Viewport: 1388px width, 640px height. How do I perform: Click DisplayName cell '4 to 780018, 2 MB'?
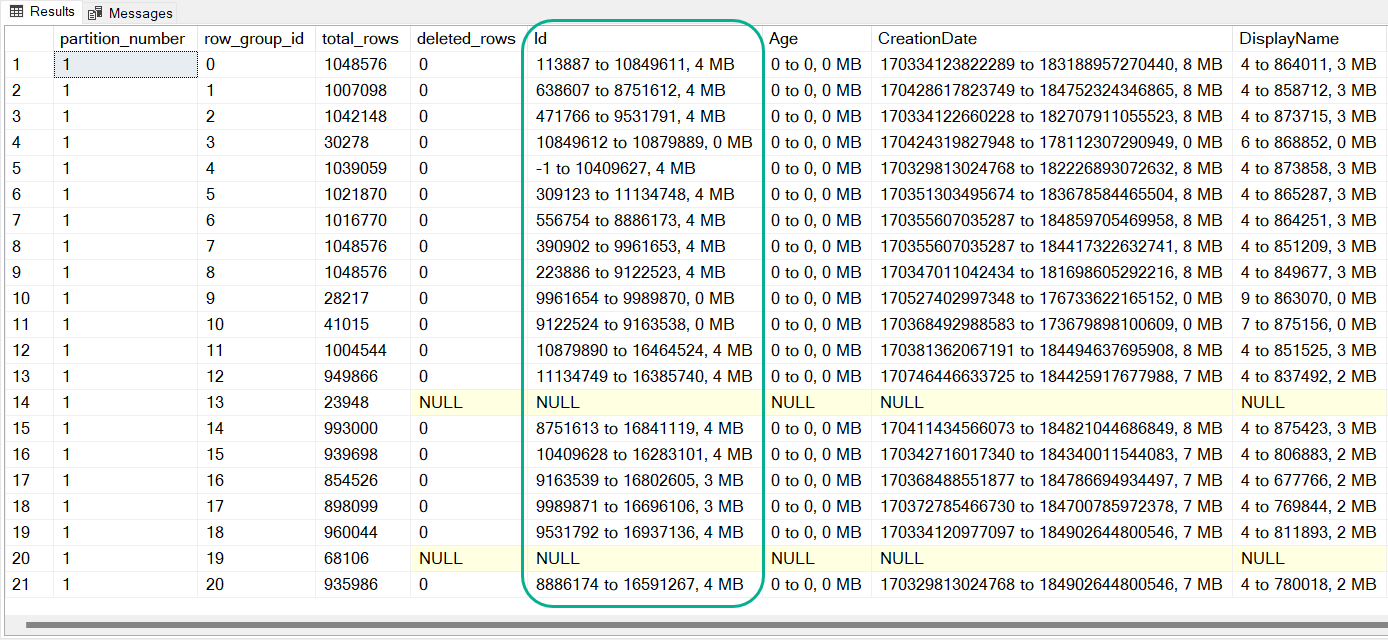1310,585
